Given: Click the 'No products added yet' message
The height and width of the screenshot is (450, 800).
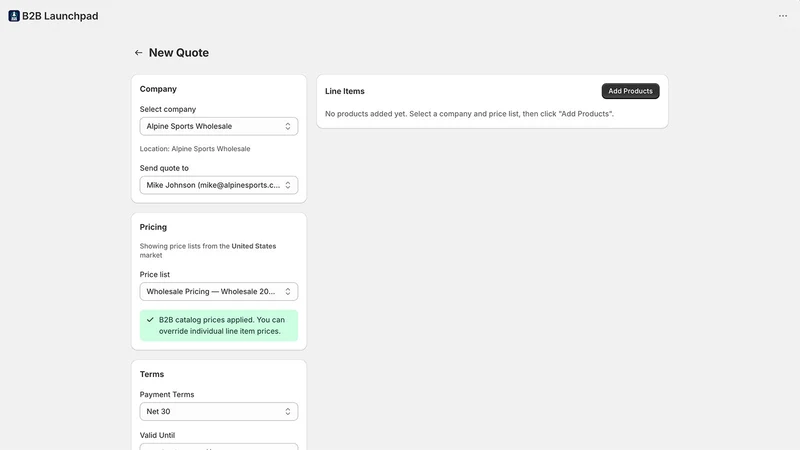Looking at the screenshot, I should coord(469,114).
